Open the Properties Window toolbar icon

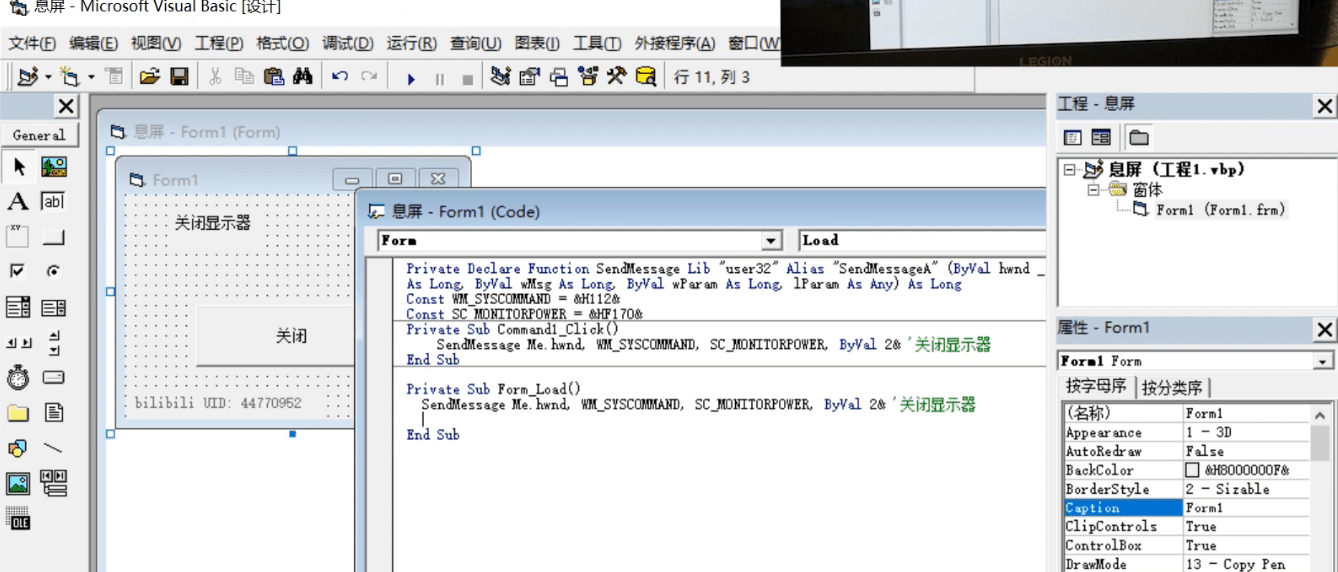[529, 77]
